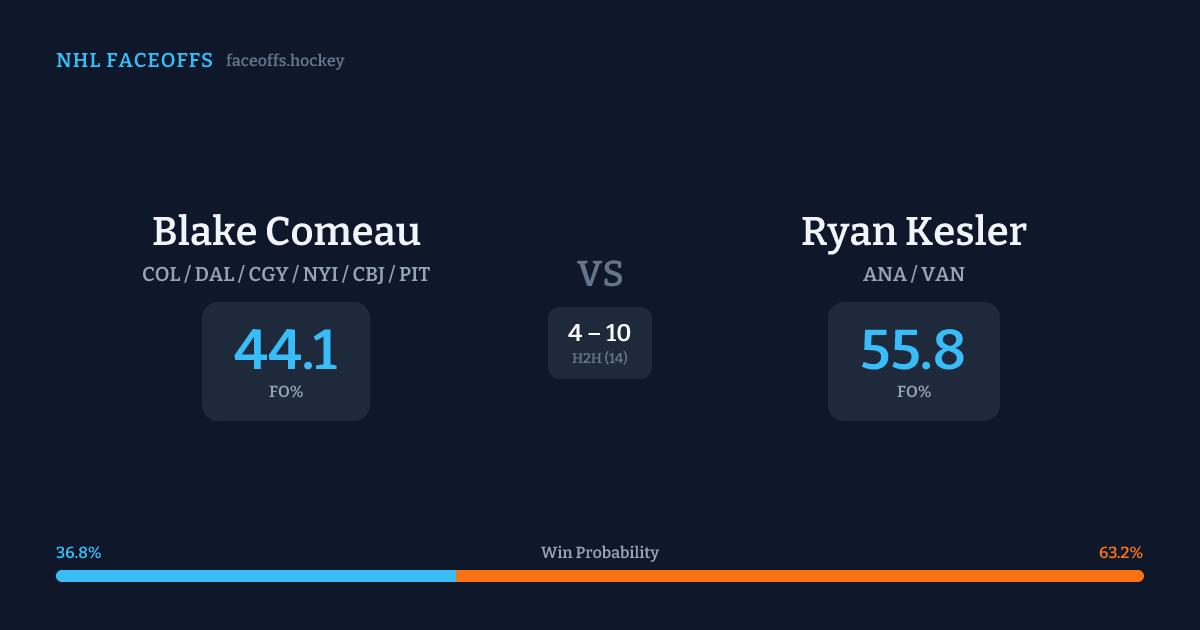Select the Ryan Kesler player name

[x=913, y=231]
